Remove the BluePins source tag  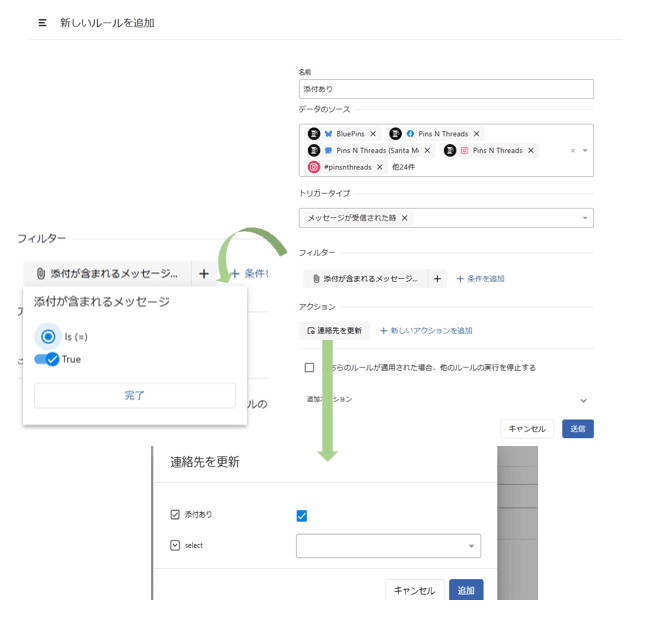[x=373, y=134]
